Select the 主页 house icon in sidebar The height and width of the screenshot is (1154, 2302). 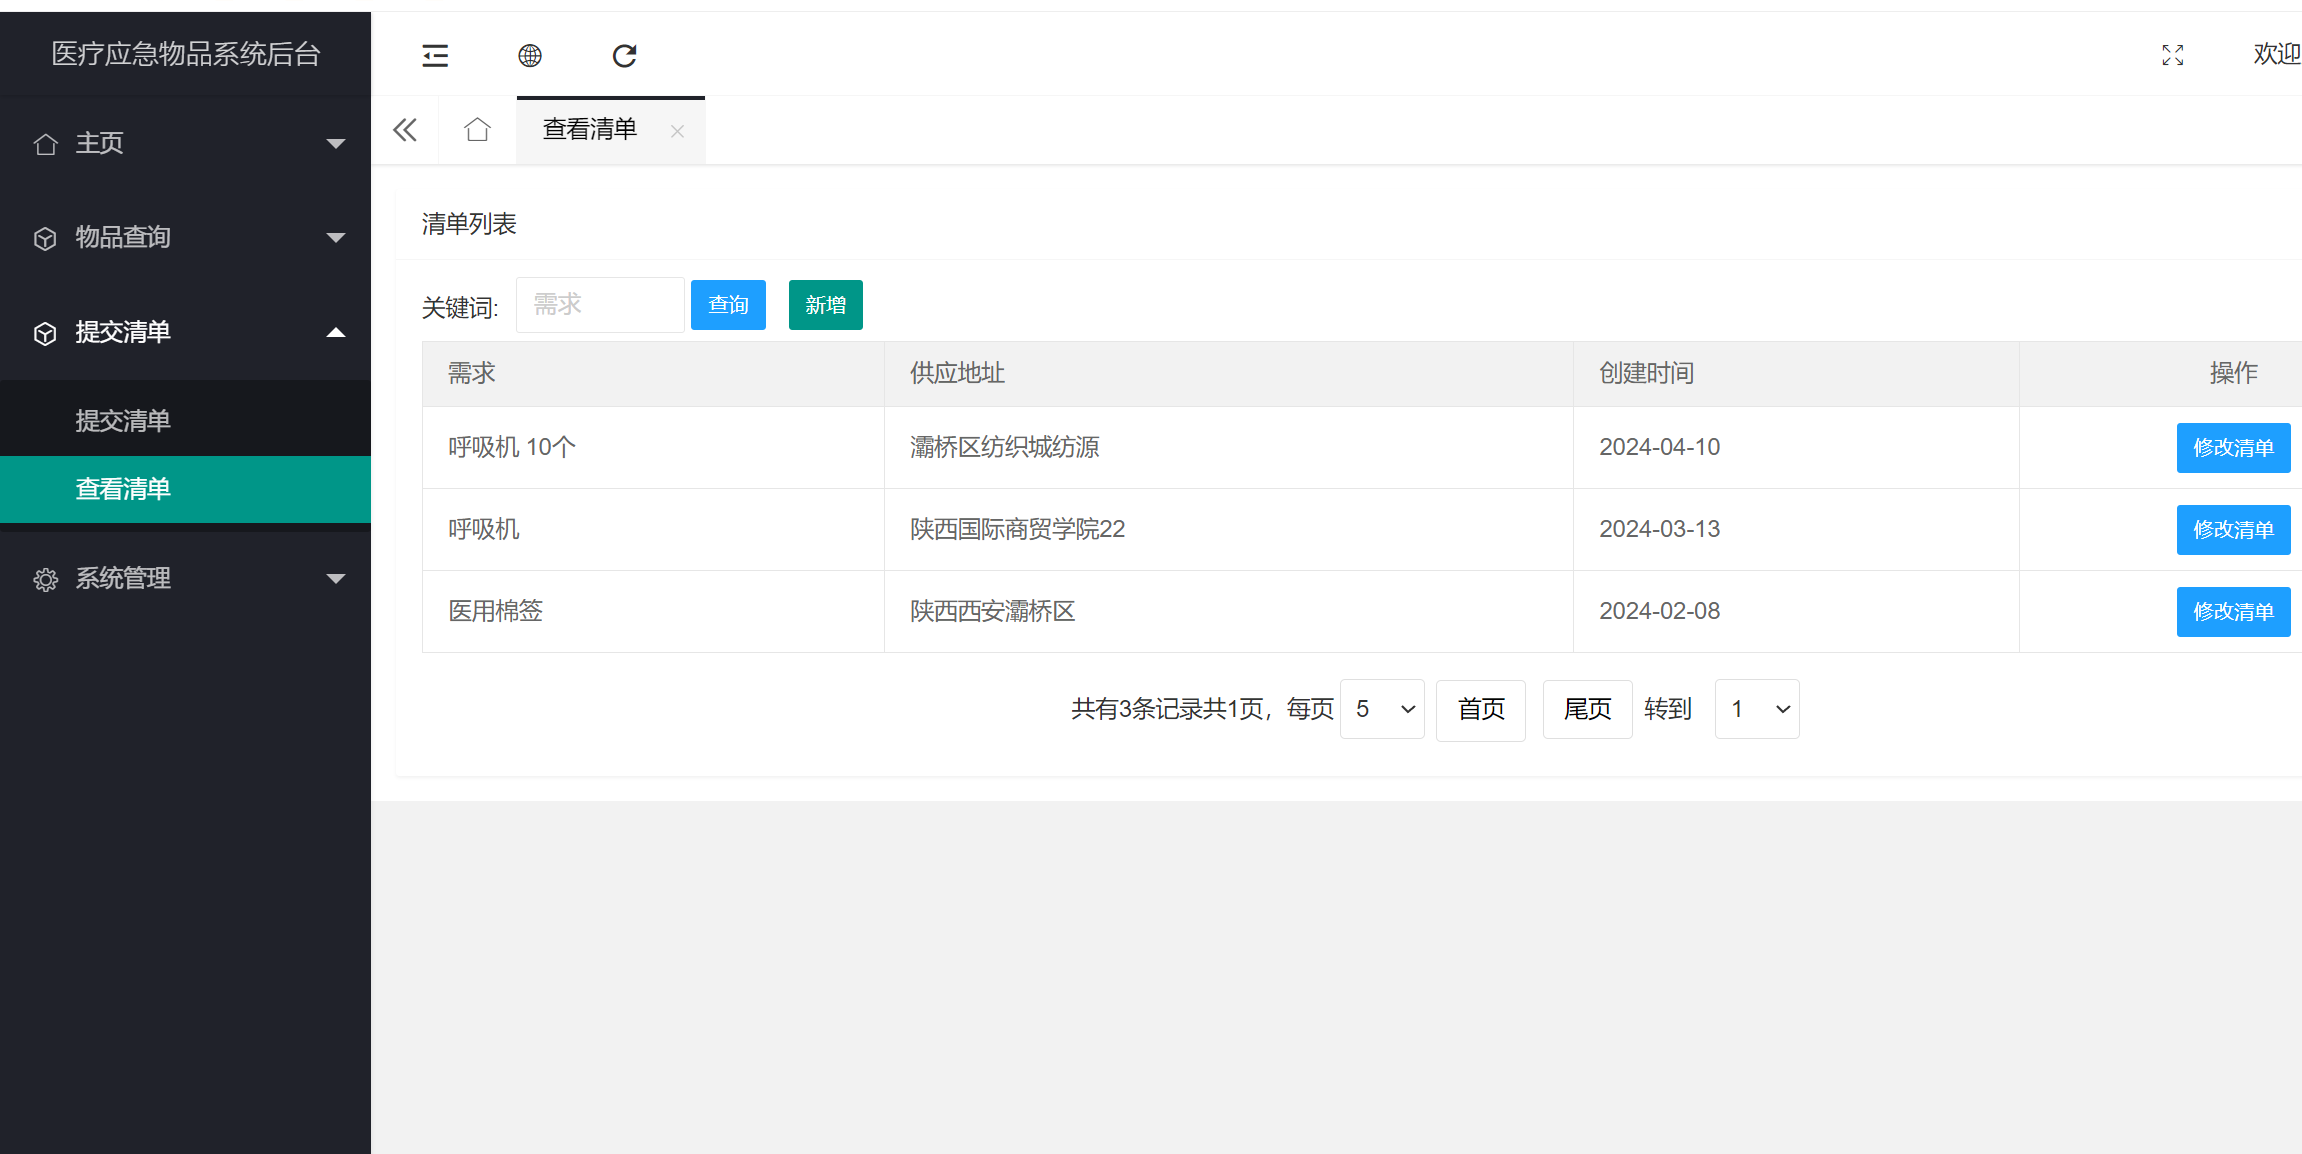click(45, 143)
